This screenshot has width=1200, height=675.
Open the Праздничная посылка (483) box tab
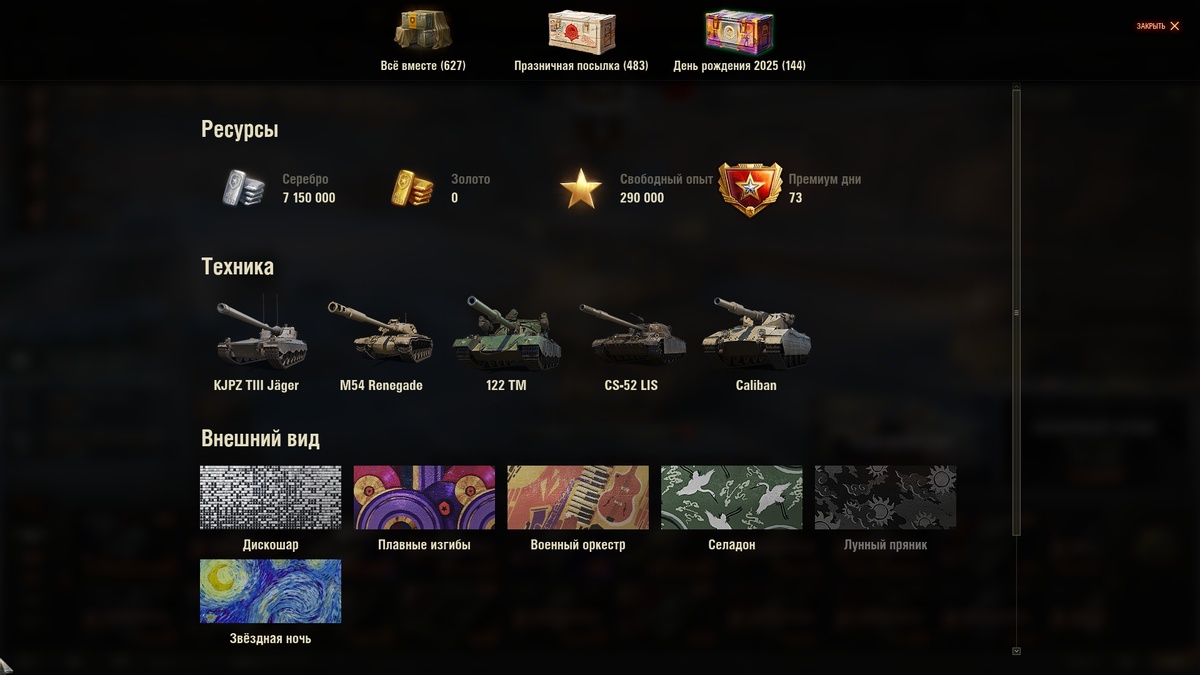581,41
